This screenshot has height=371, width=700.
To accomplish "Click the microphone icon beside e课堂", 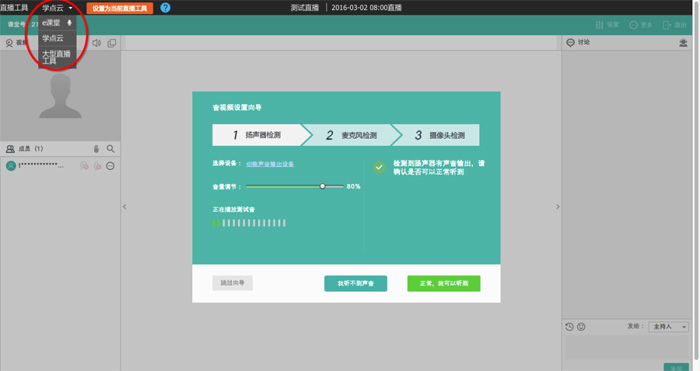I will pyautogui.click(x=69, y=23).
